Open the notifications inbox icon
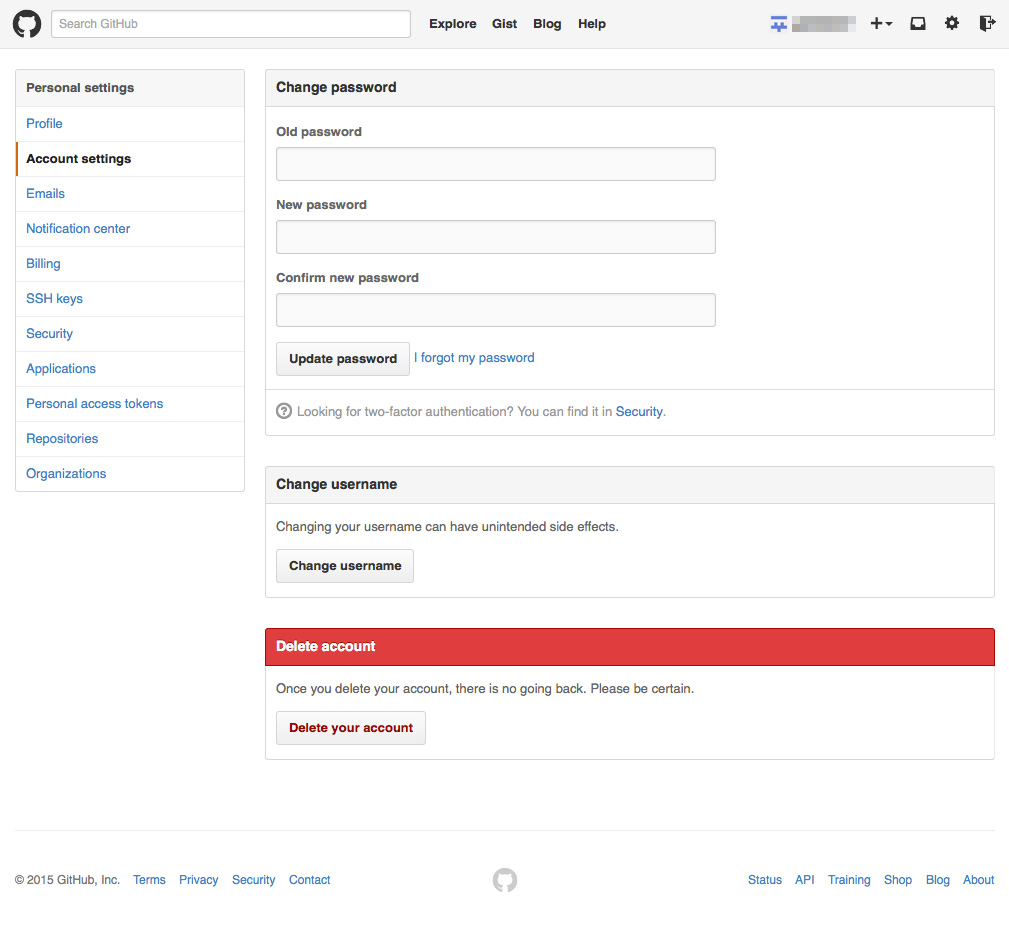The image size is (1009, 929). pos(917,23)
